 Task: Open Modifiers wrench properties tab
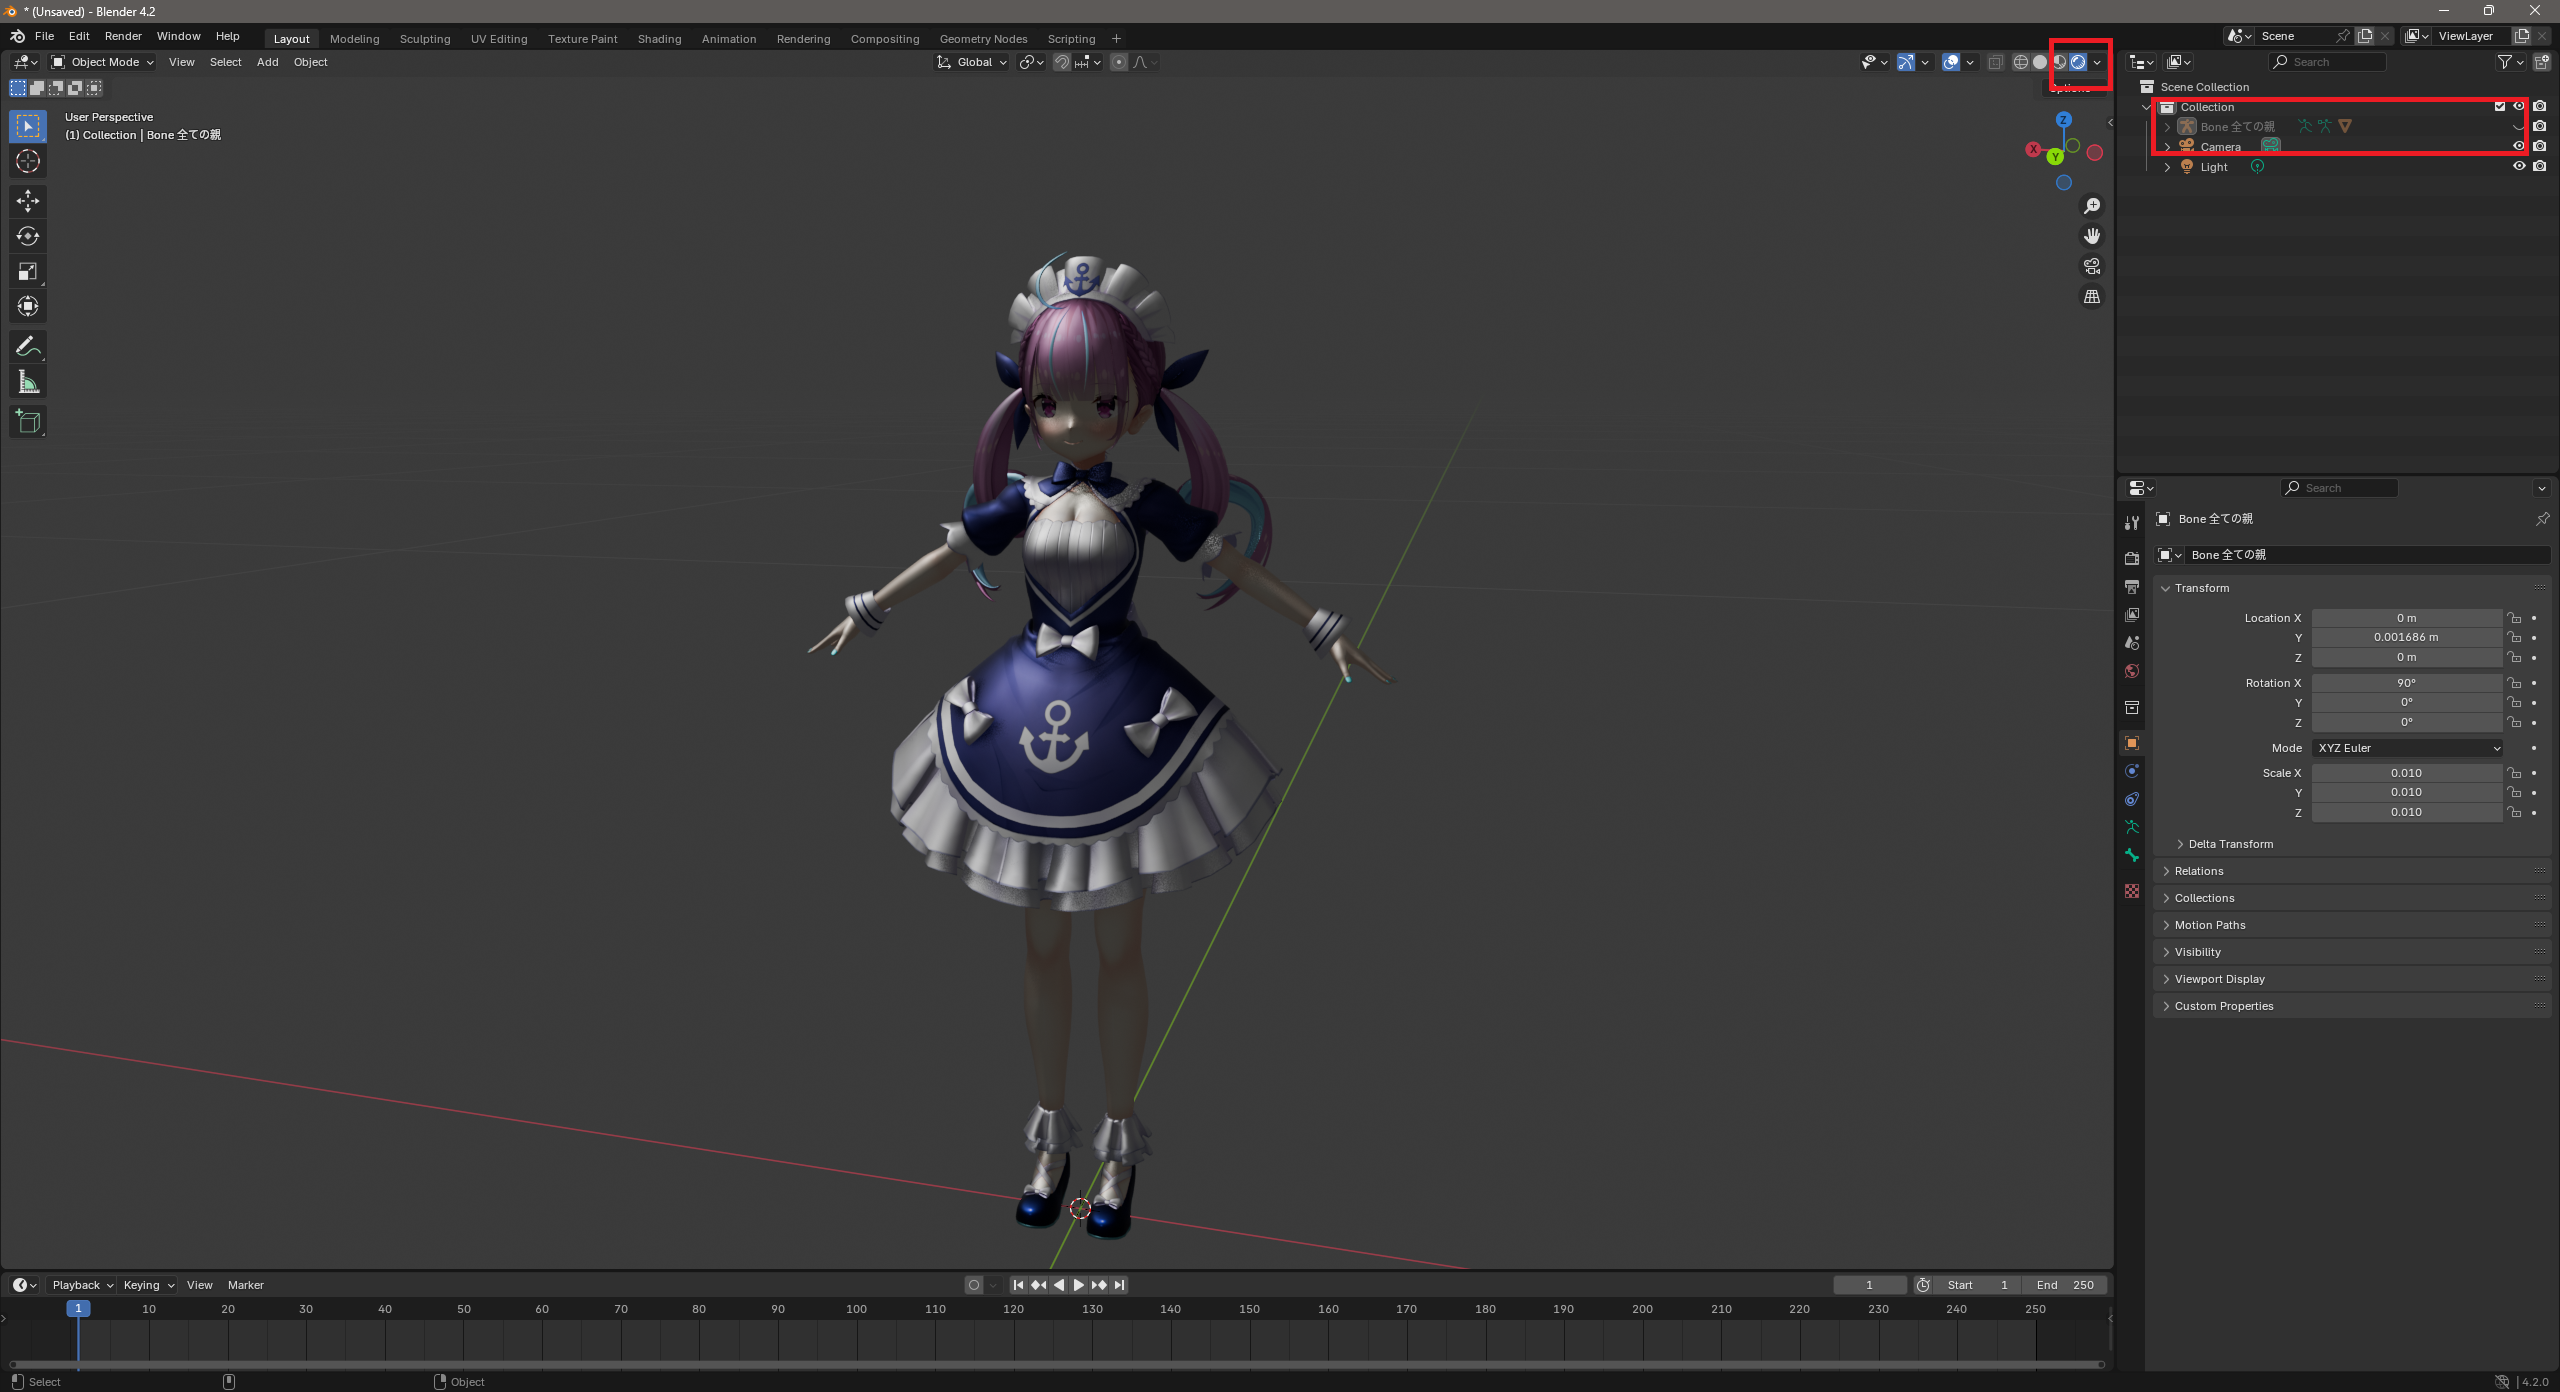click(2132, 523)
